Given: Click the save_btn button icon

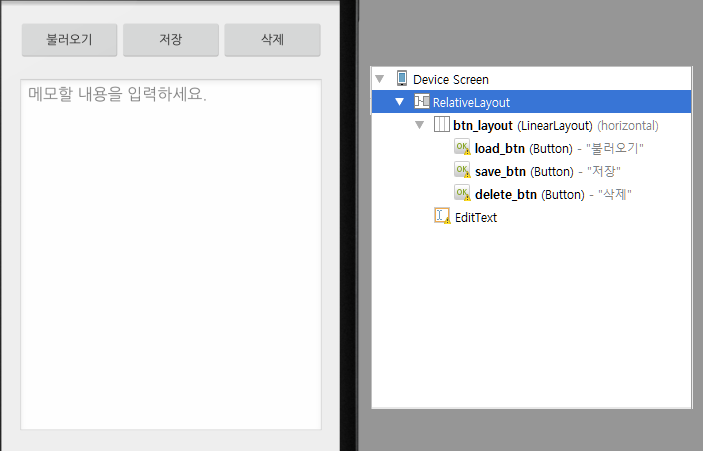Looking at the screenshot, I should 462,170.
